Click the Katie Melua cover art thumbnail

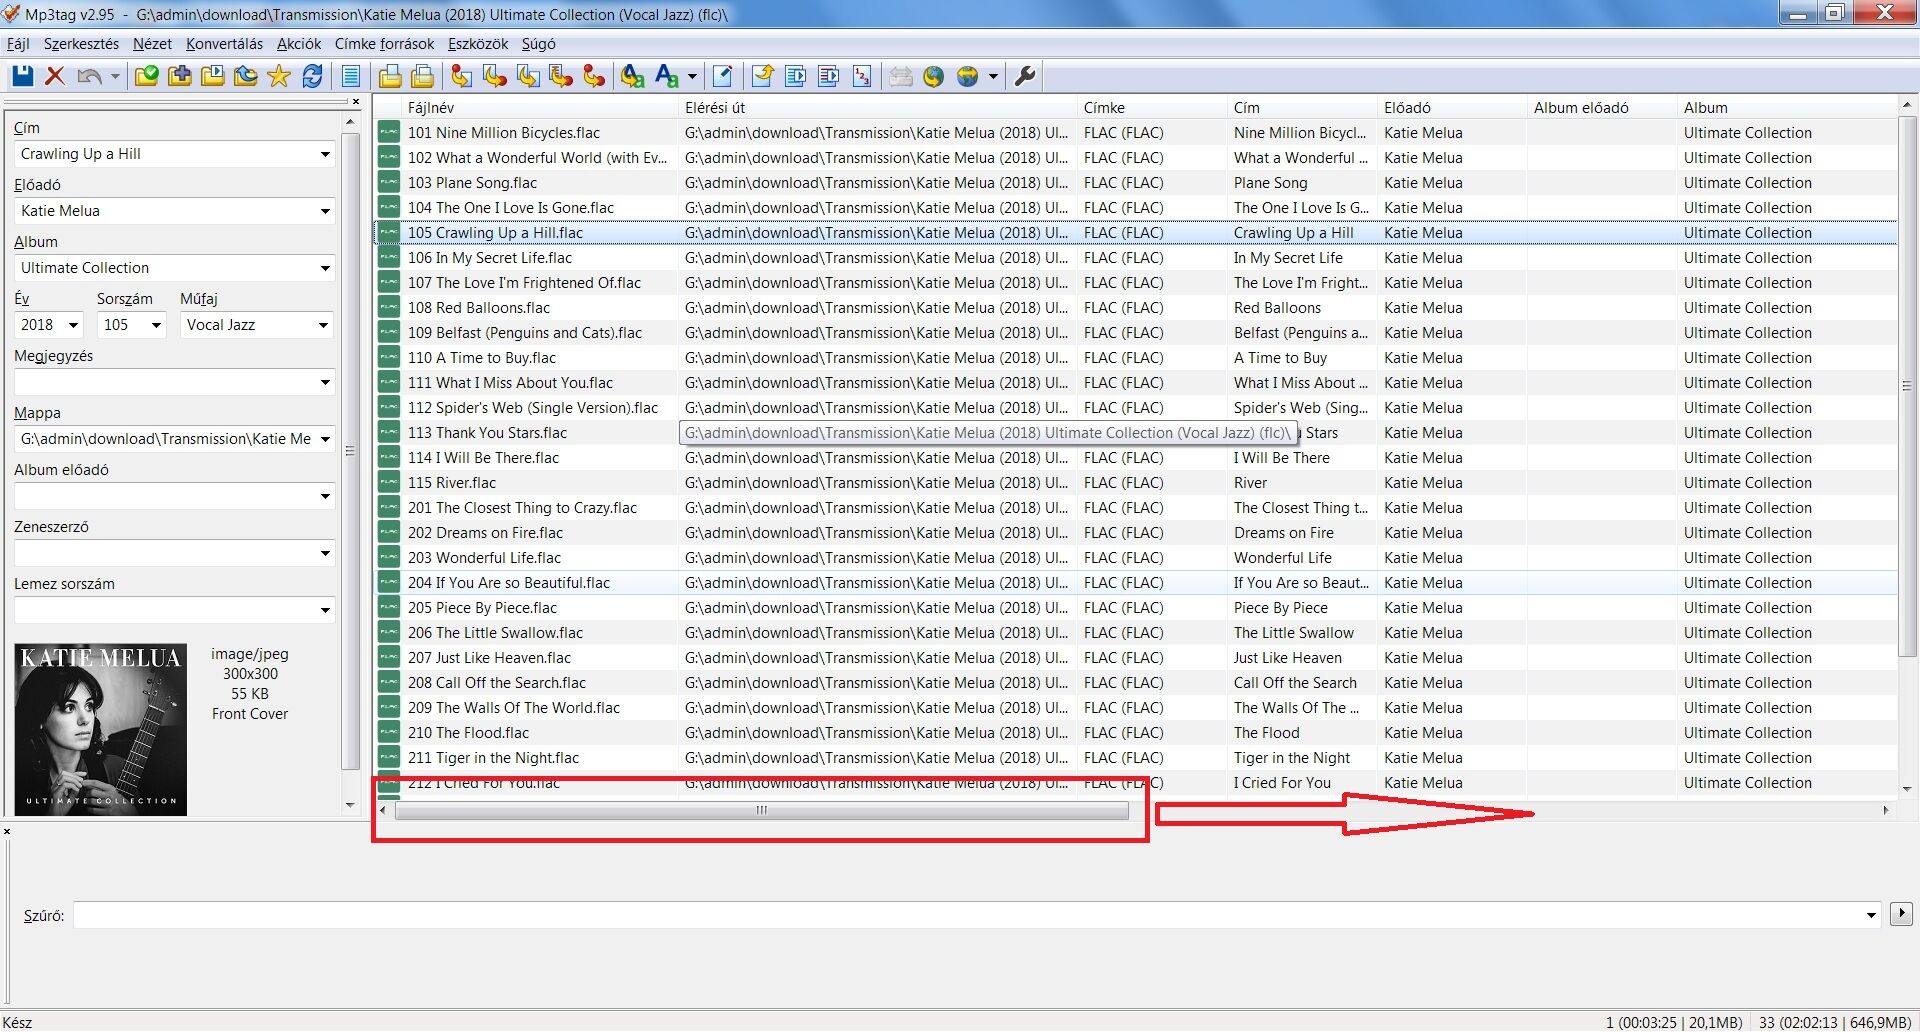pos(101,730)
